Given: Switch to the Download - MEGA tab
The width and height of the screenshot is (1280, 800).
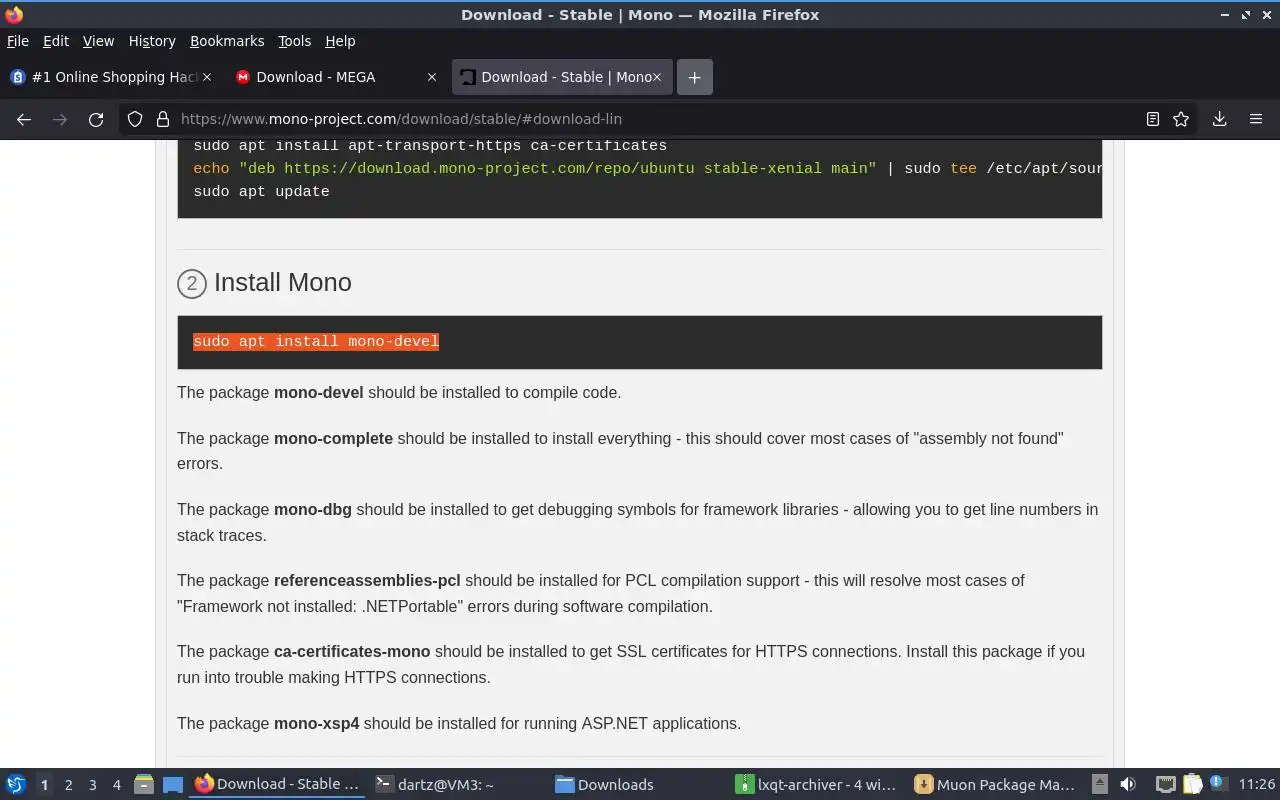Looking at the screenshot, I should coord(336,77).
